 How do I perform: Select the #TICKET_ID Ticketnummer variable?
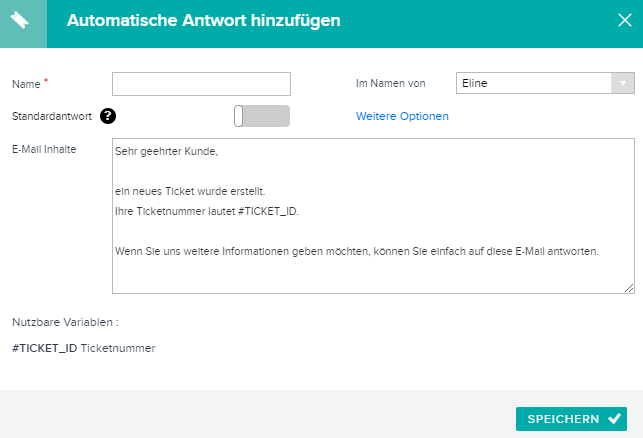84,348
